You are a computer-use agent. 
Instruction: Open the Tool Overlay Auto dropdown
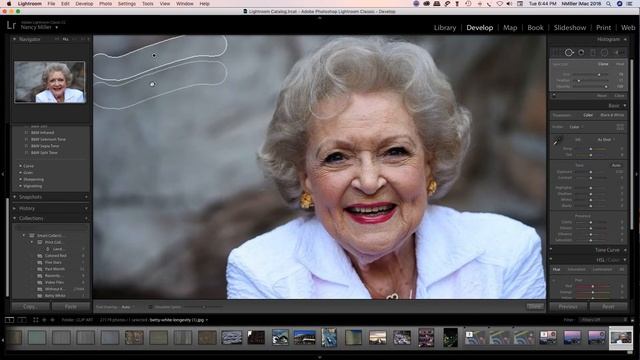[x=128, y=307]
